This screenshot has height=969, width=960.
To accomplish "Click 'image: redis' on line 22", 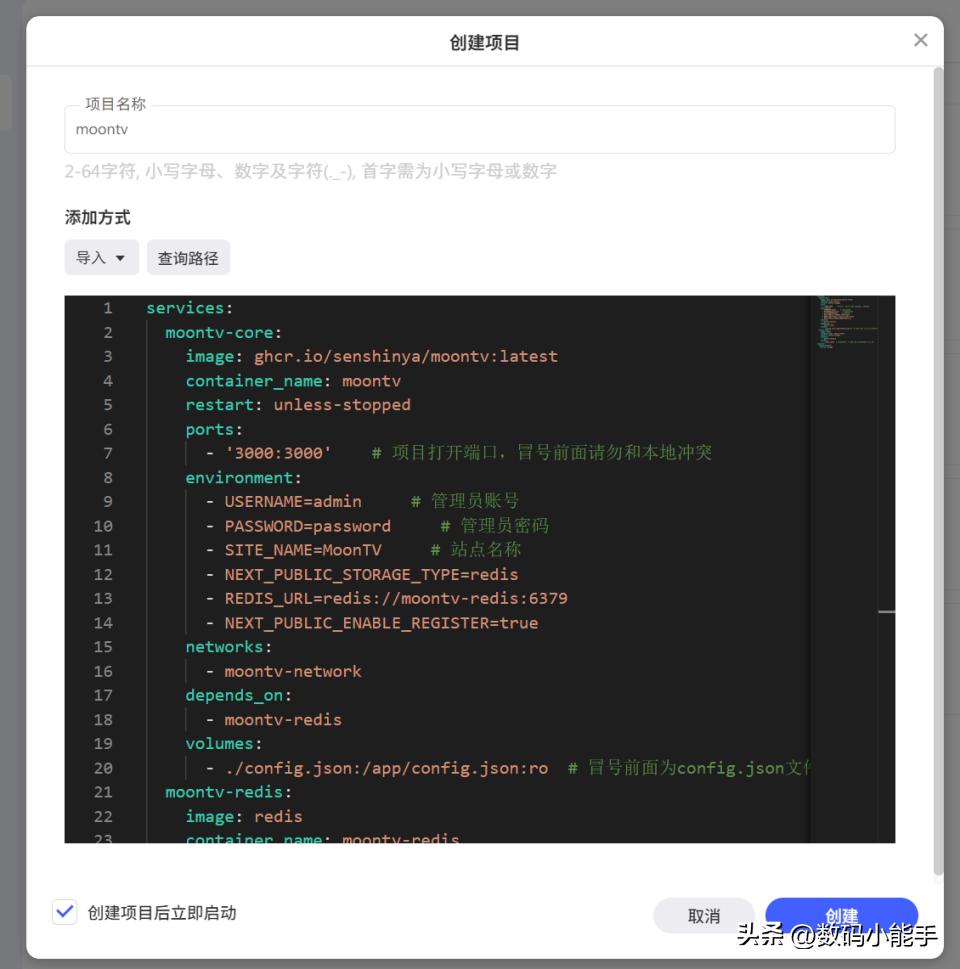I will pyautogui.click(x=244, y=817).
